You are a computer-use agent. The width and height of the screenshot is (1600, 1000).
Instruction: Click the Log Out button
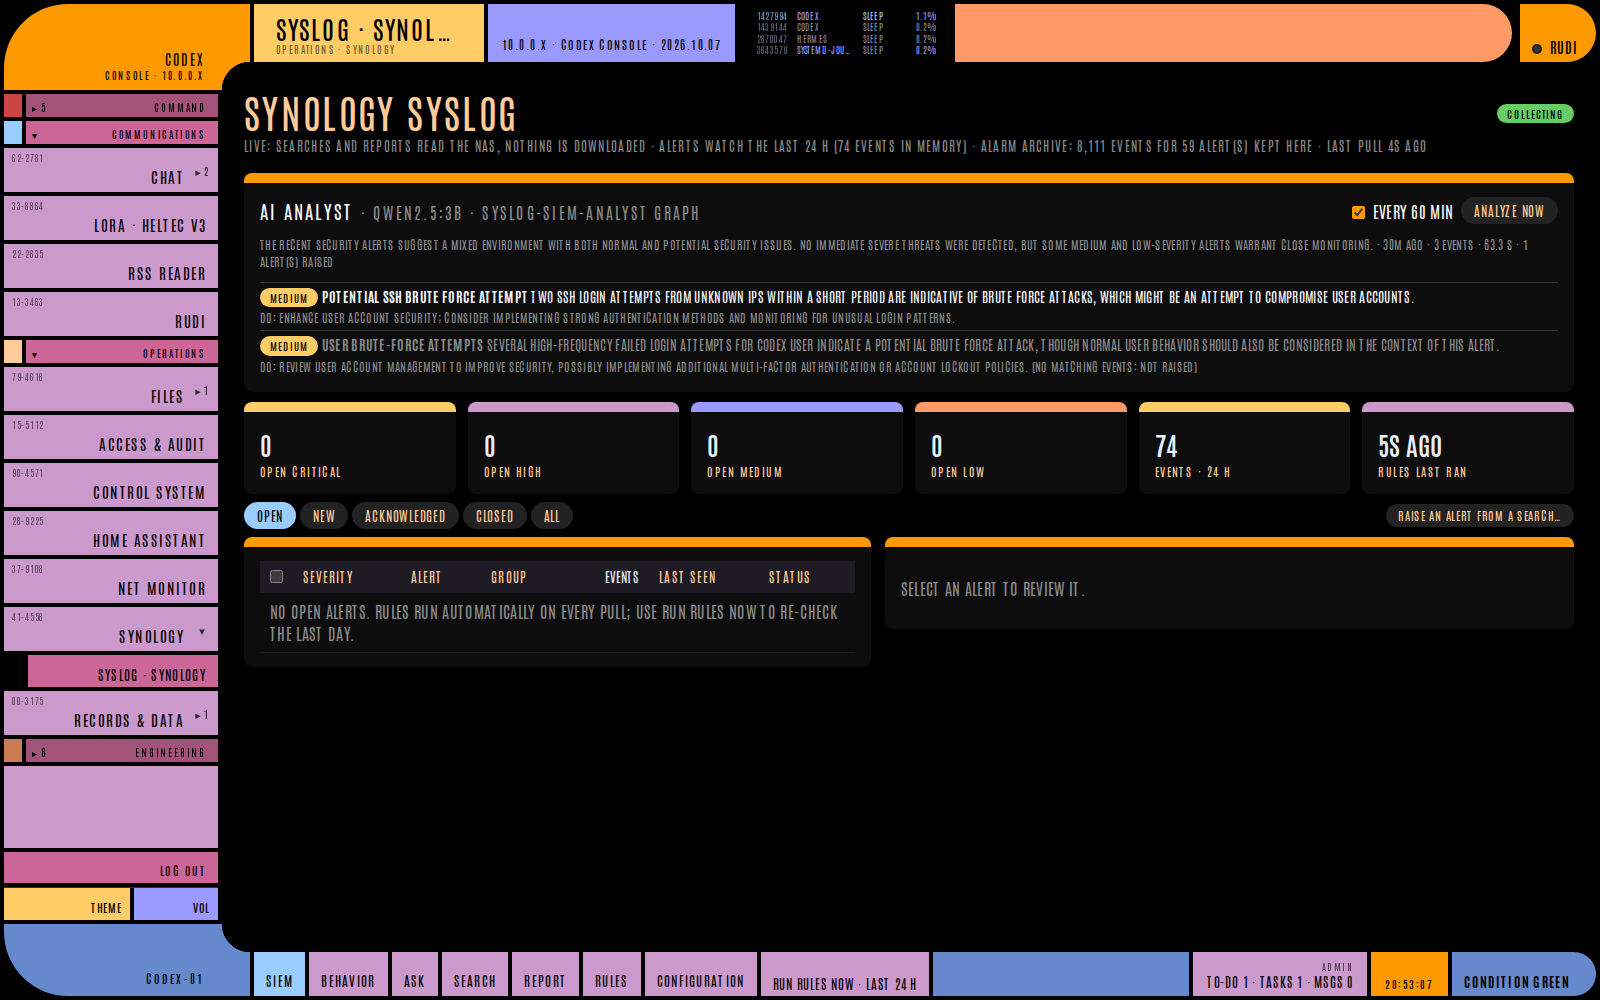click(x=111, y=868)
